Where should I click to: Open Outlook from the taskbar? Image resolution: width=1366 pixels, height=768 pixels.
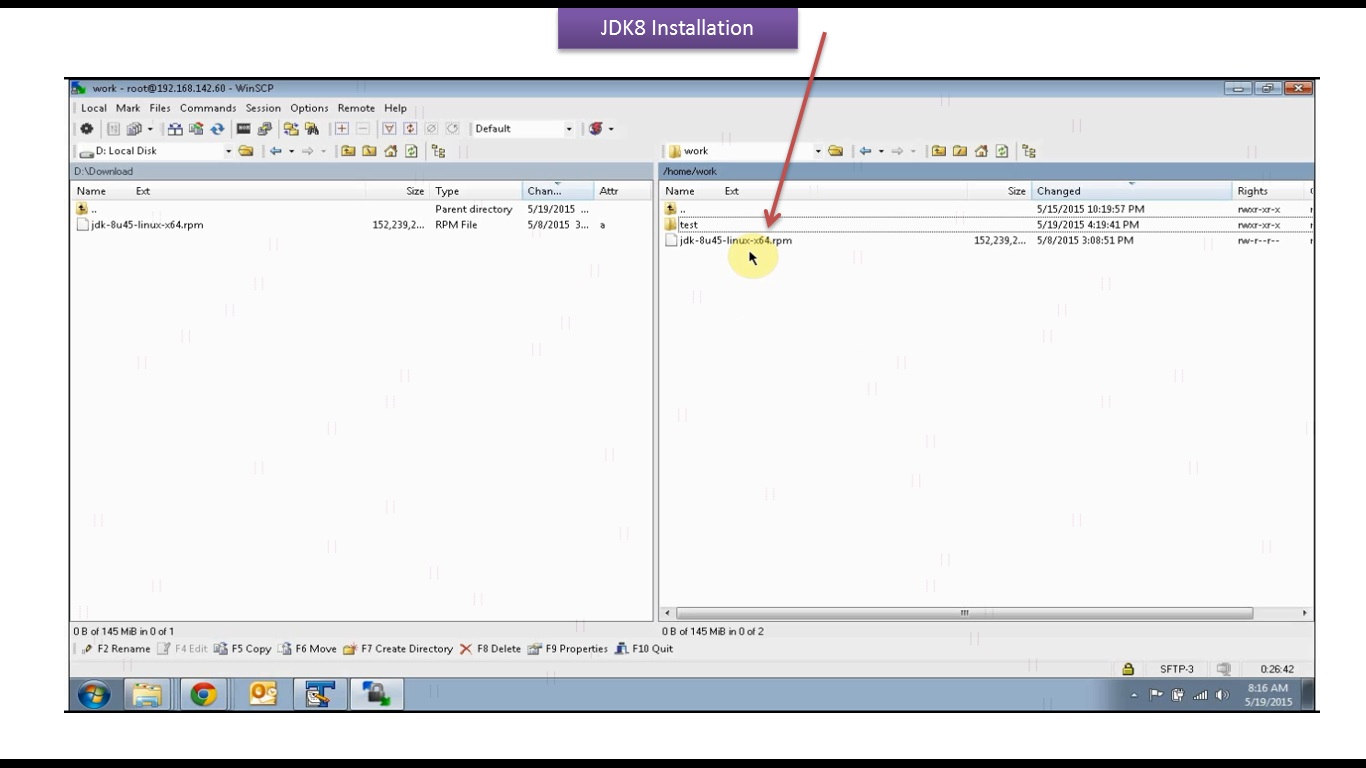263,694
